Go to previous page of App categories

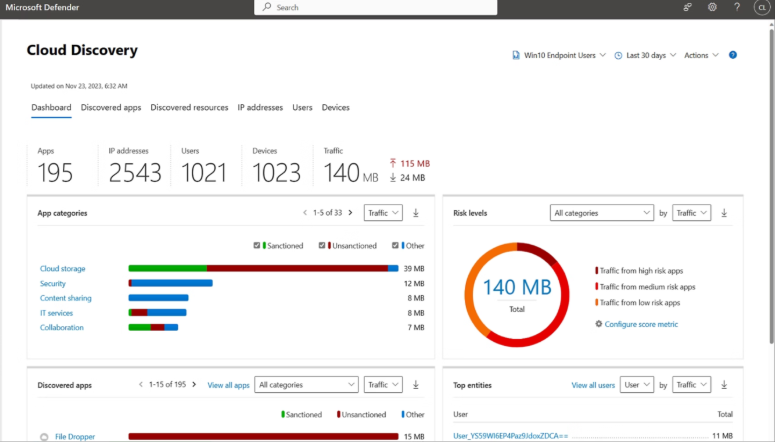[x=305, y=213]
